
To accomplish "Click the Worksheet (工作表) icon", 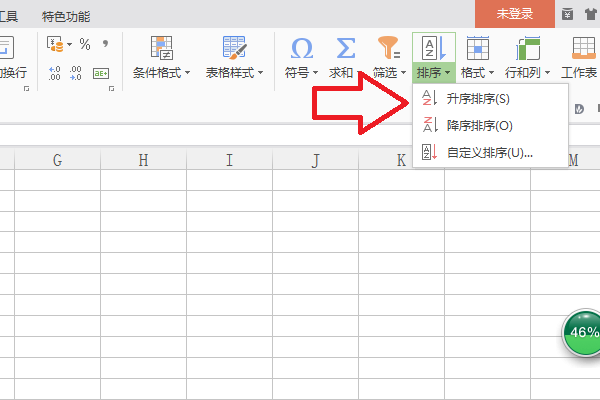I will click(x=584, y=48).
